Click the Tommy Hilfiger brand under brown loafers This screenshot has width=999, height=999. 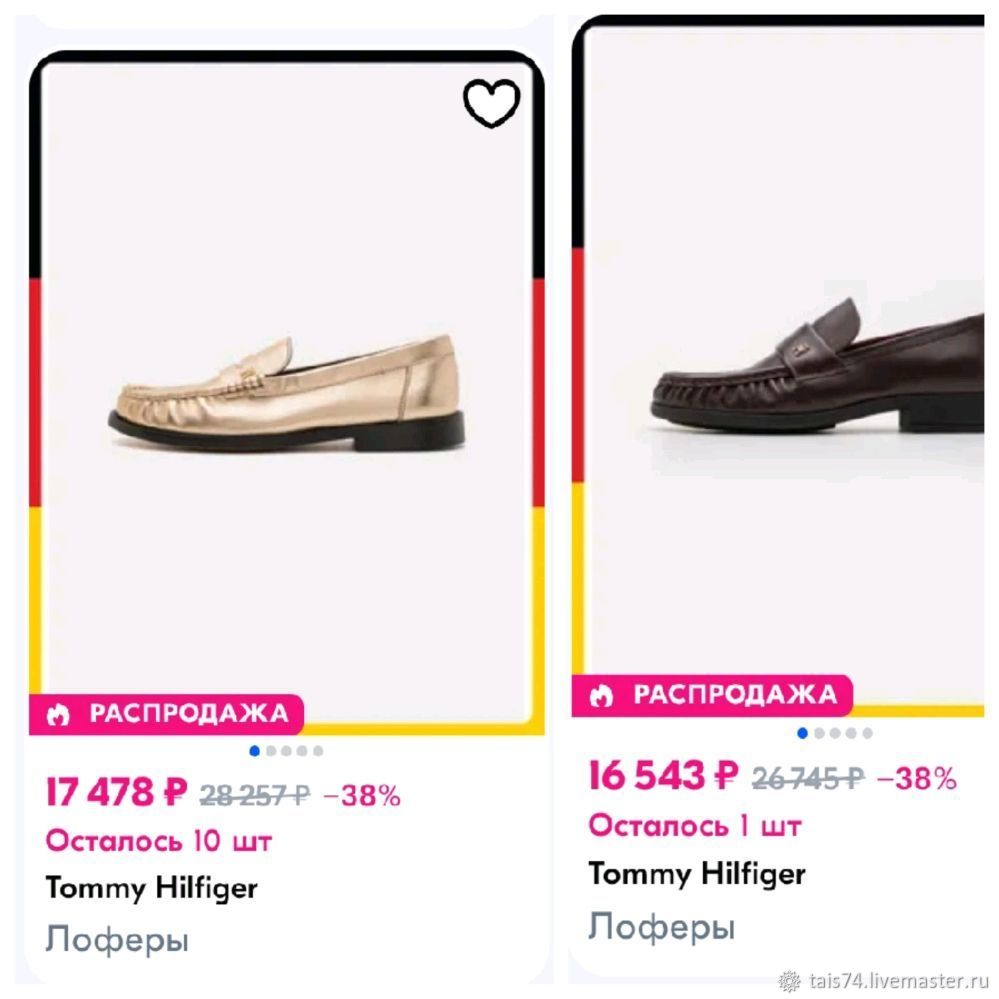697,874
